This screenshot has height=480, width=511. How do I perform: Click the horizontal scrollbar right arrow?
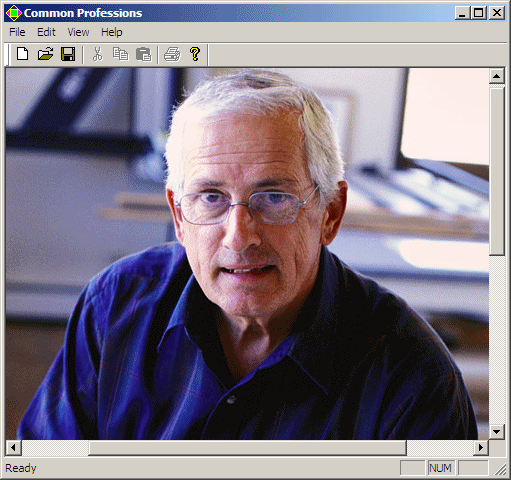point(481,447)
